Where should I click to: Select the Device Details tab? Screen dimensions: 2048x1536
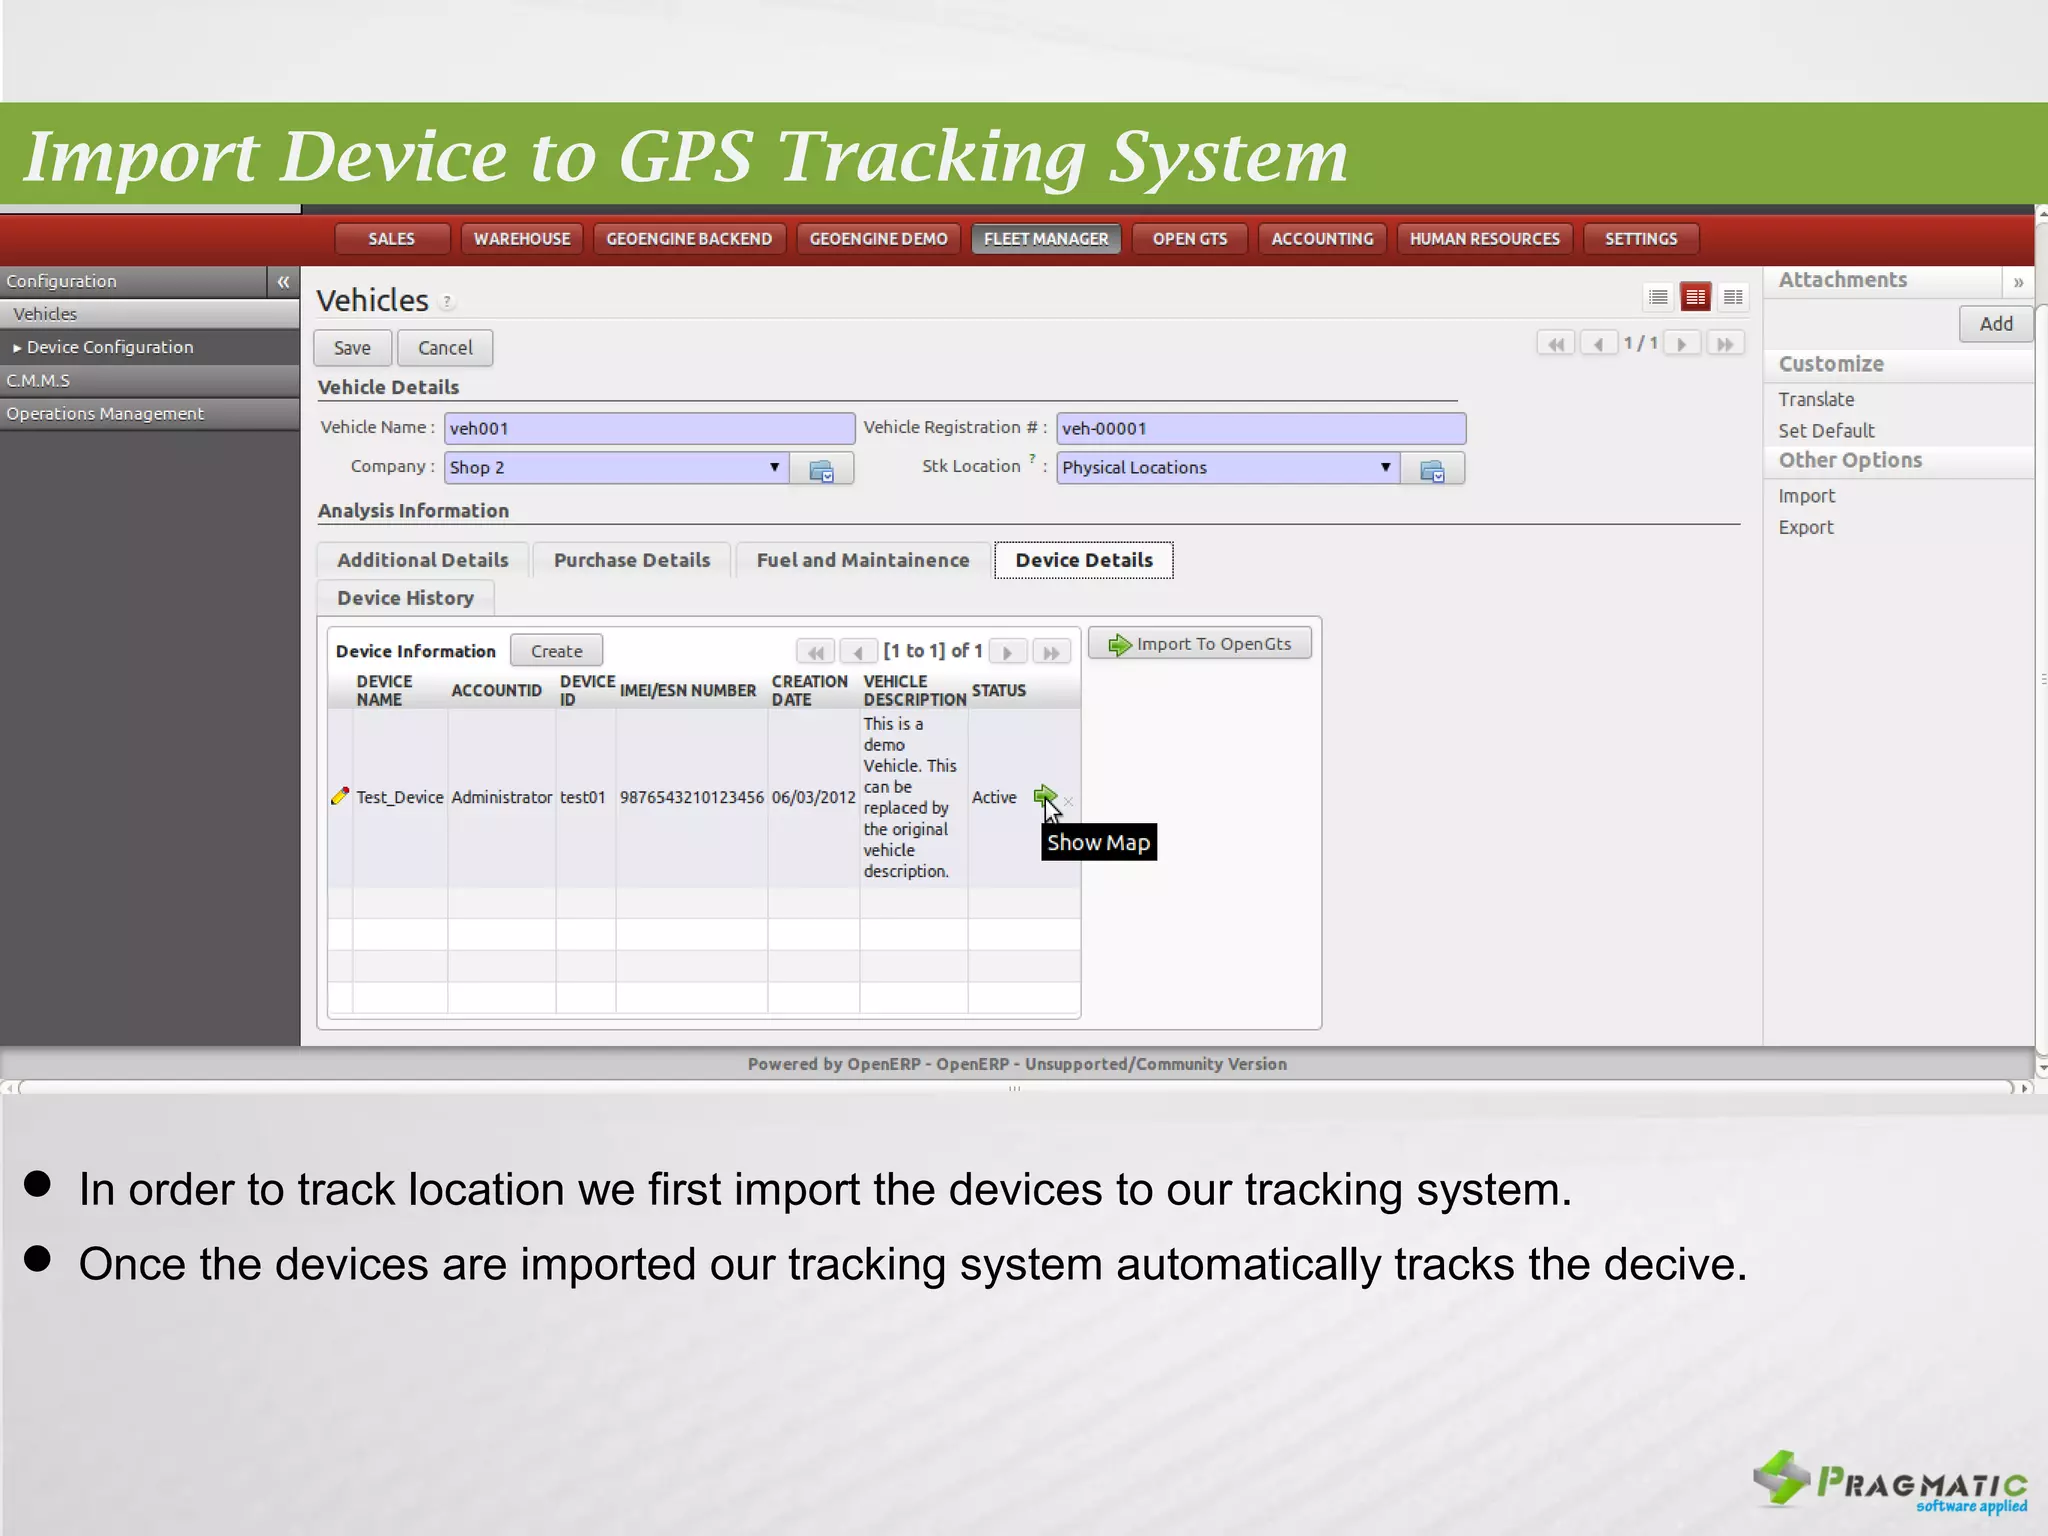(1084, 560)
